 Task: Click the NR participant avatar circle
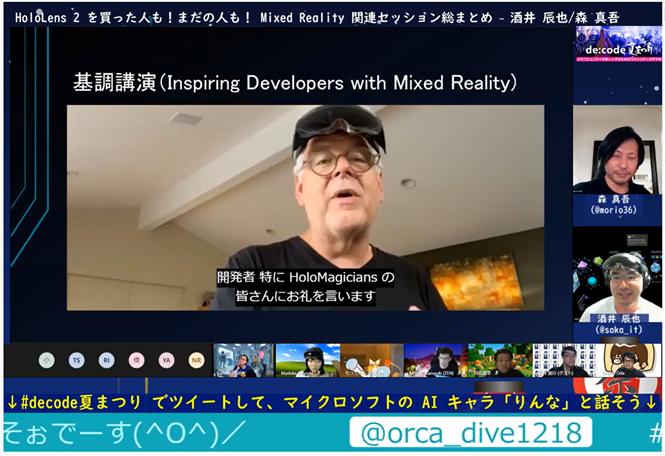196,361
